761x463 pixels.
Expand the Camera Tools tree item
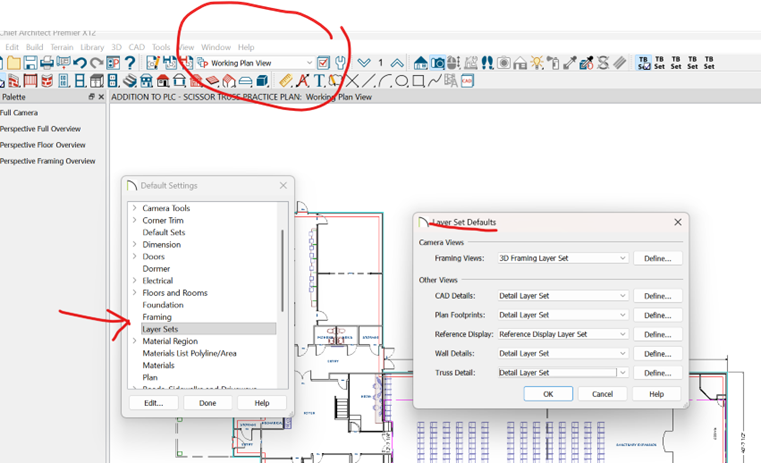134,208
